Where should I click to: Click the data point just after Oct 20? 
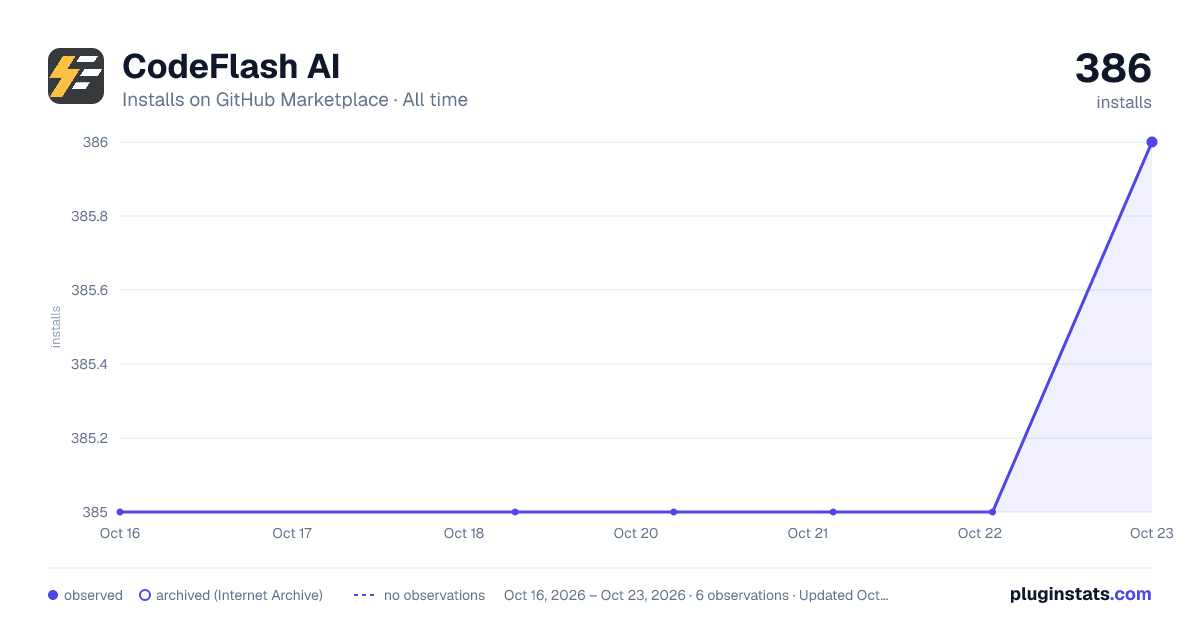click(x=674, y=512)
